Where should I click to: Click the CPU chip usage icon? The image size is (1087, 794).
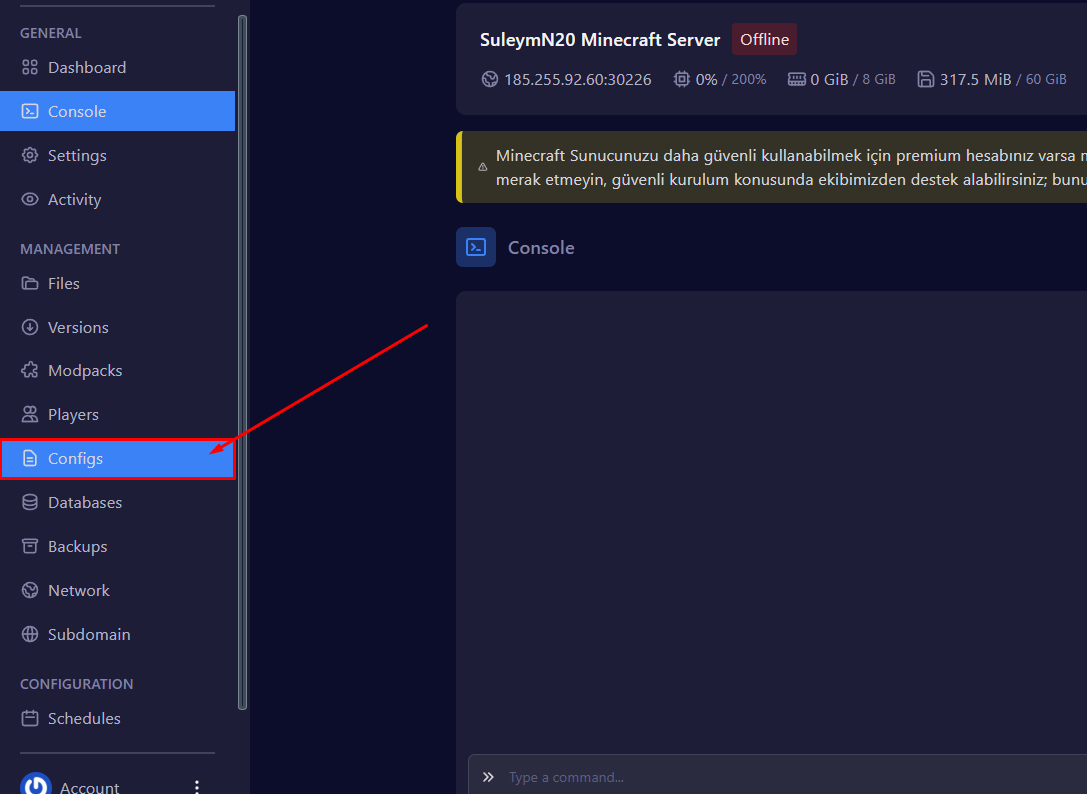pyautogui.click(x=681, y=79)
